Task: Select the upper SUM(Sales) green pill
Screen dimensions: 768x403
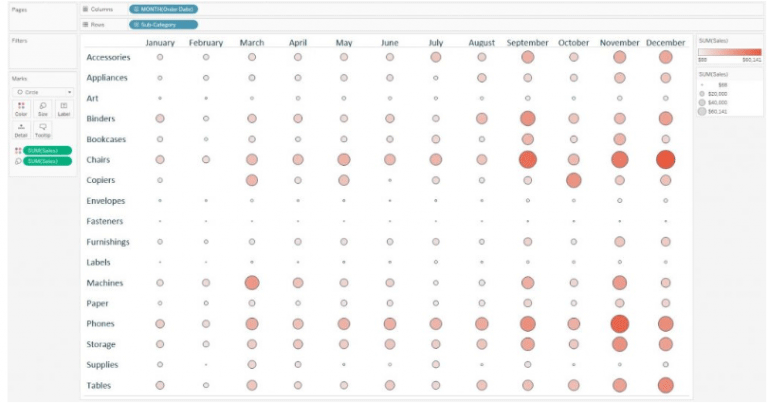Action: tap(48, 150)
